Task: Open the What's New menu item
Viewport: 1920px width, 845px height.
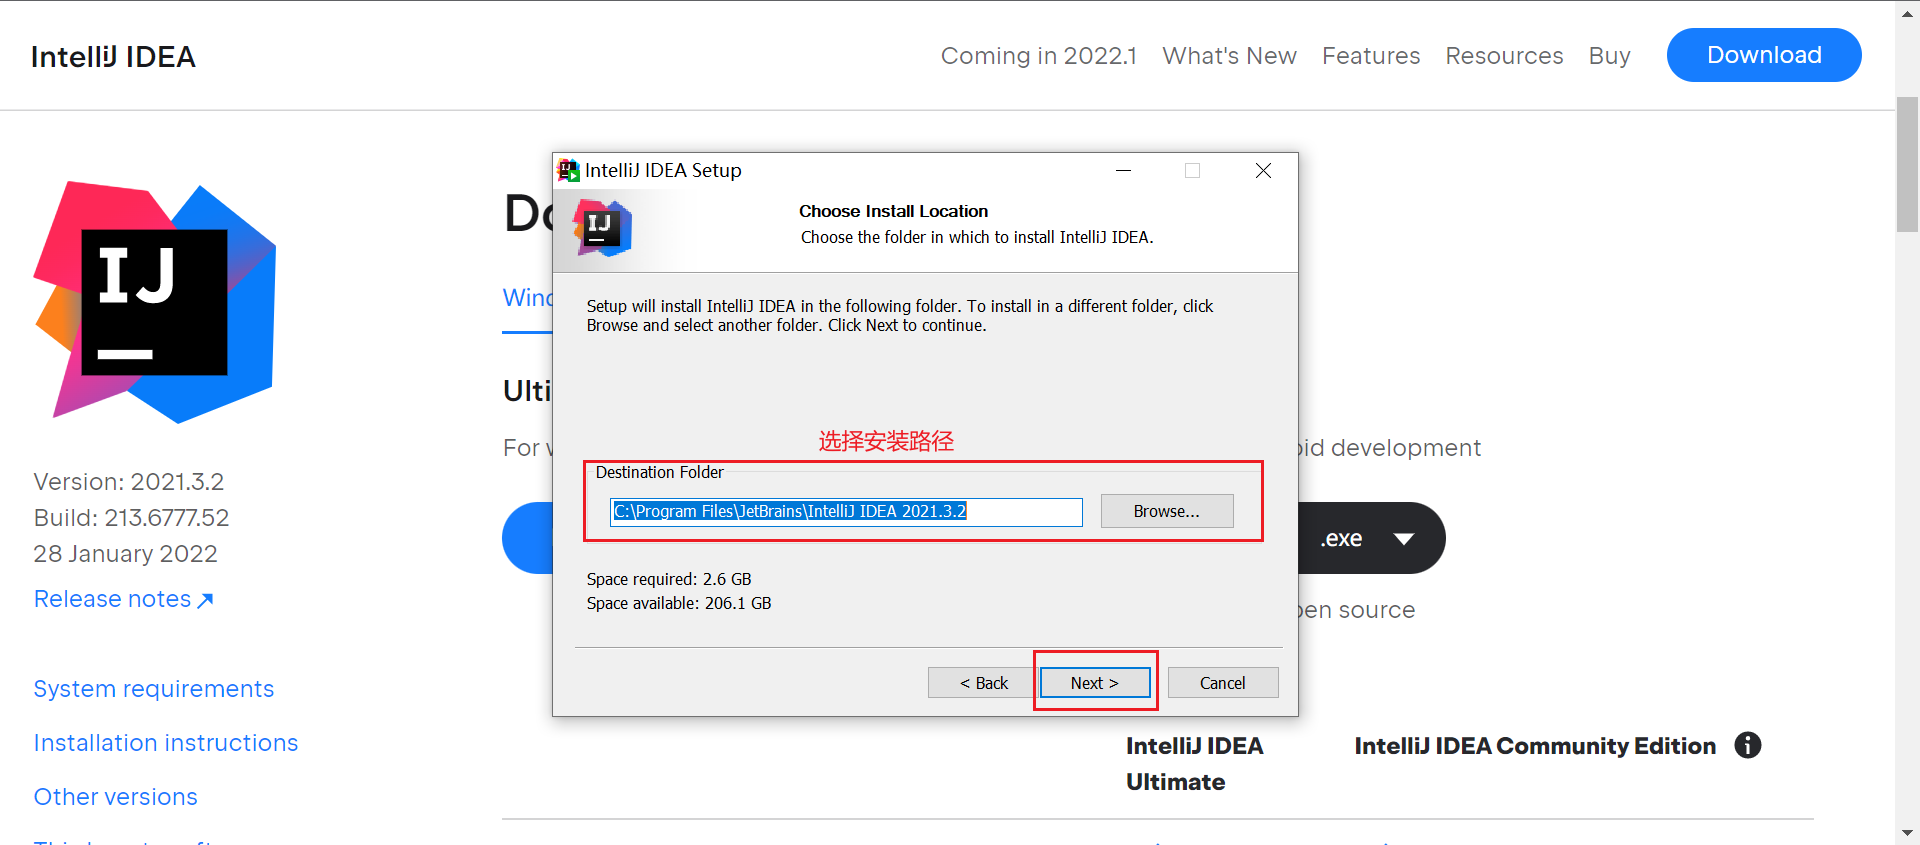Action: pos(1229,56)
